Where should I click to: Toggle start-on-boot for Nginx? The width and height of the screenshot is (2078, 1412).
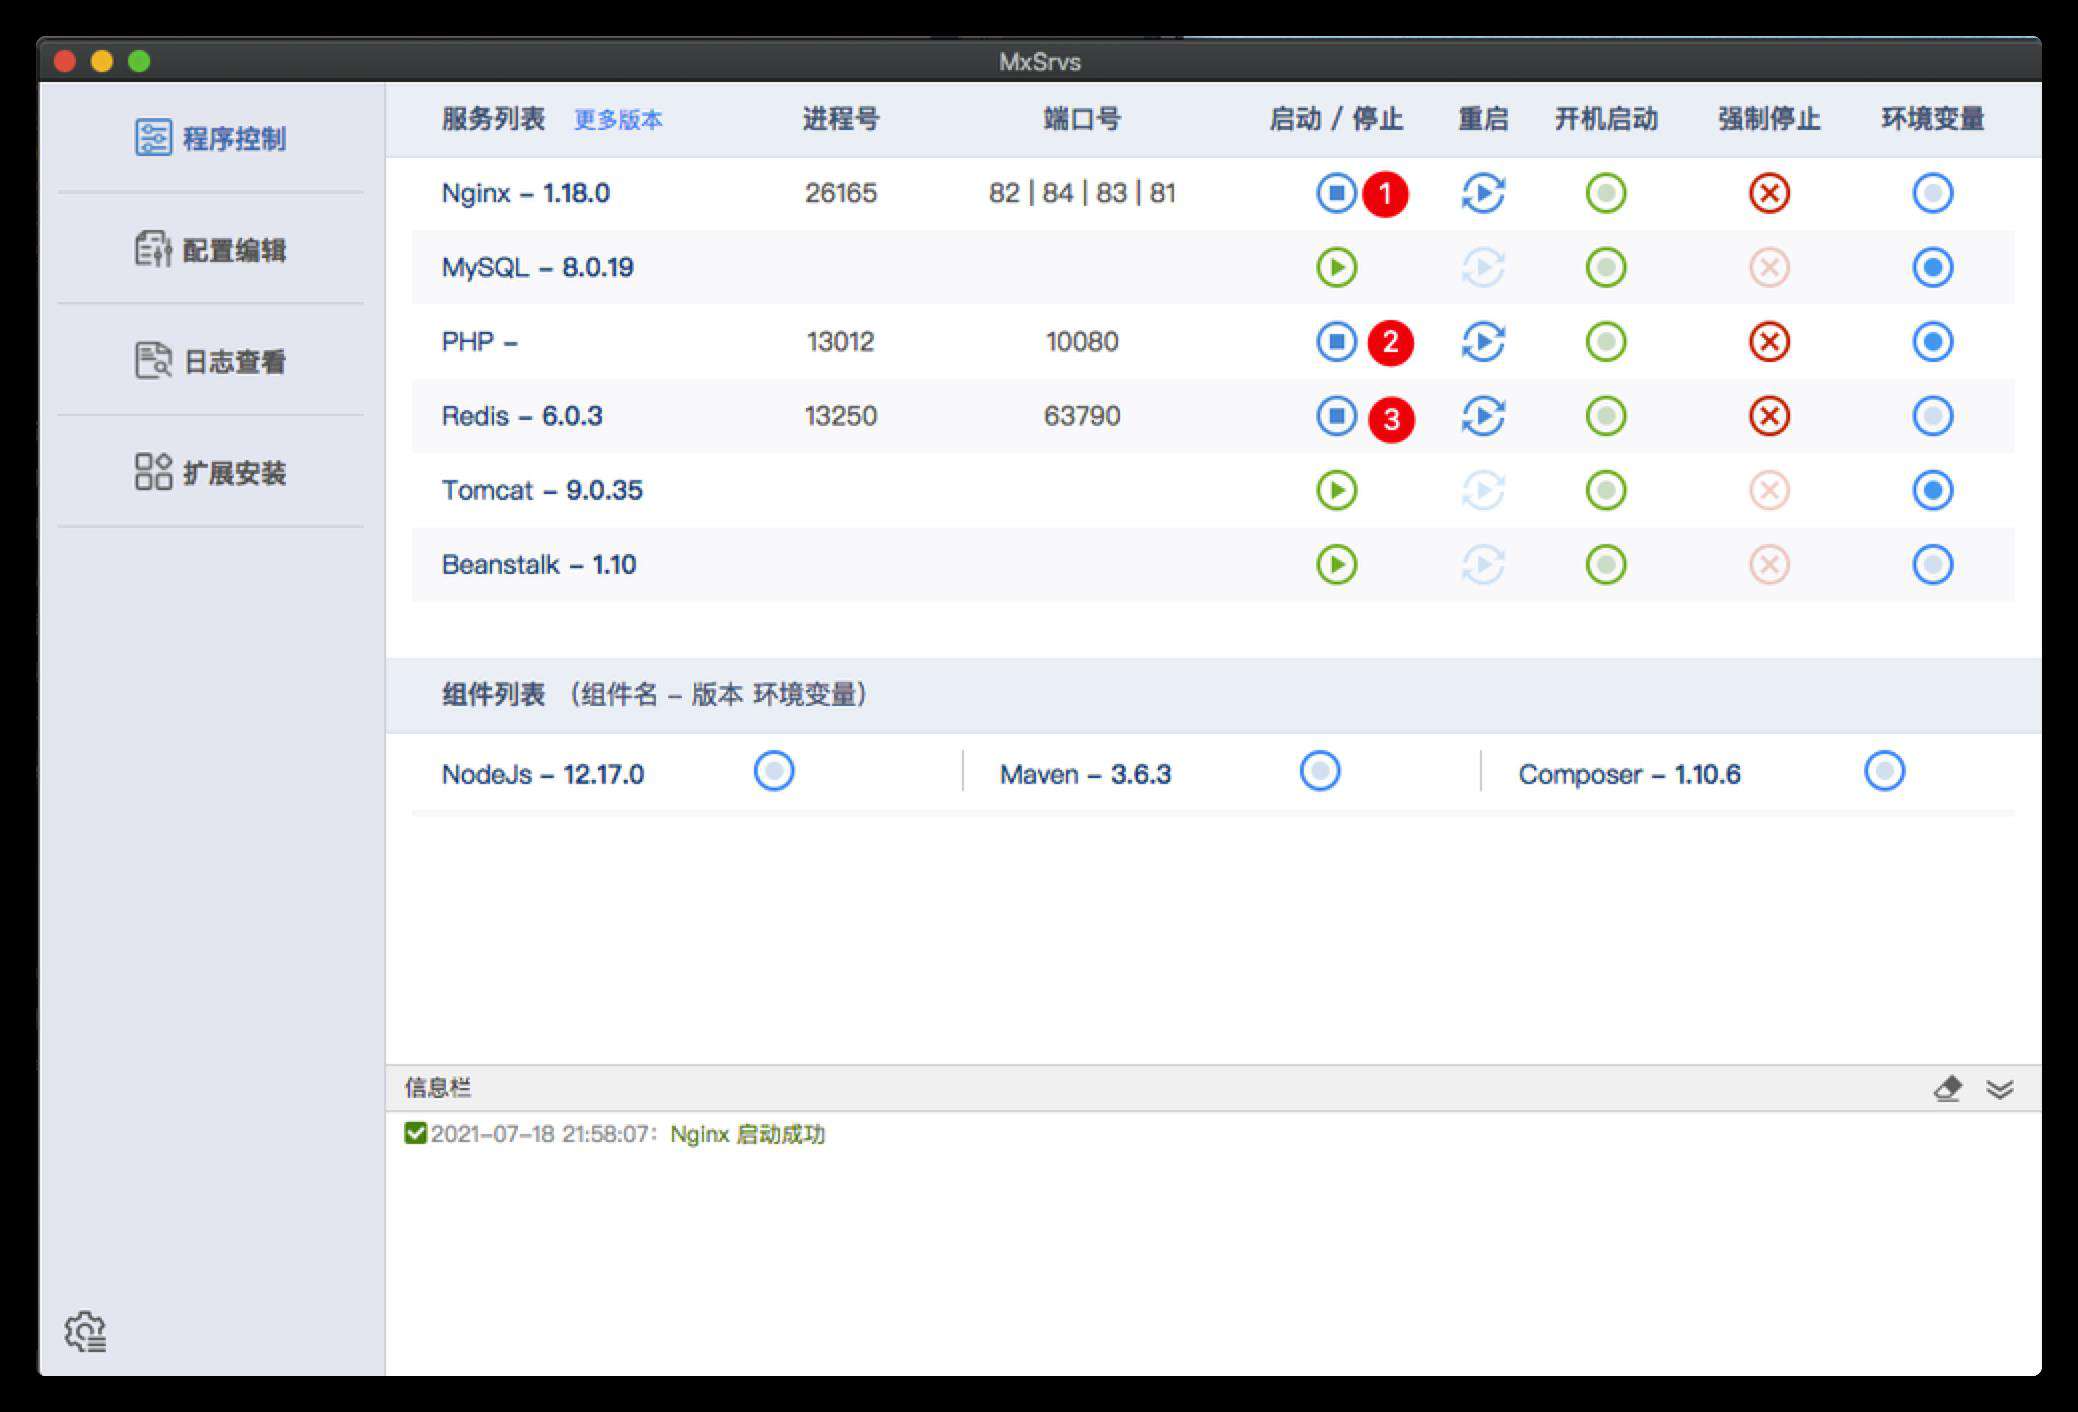(x=1606, y=193)
